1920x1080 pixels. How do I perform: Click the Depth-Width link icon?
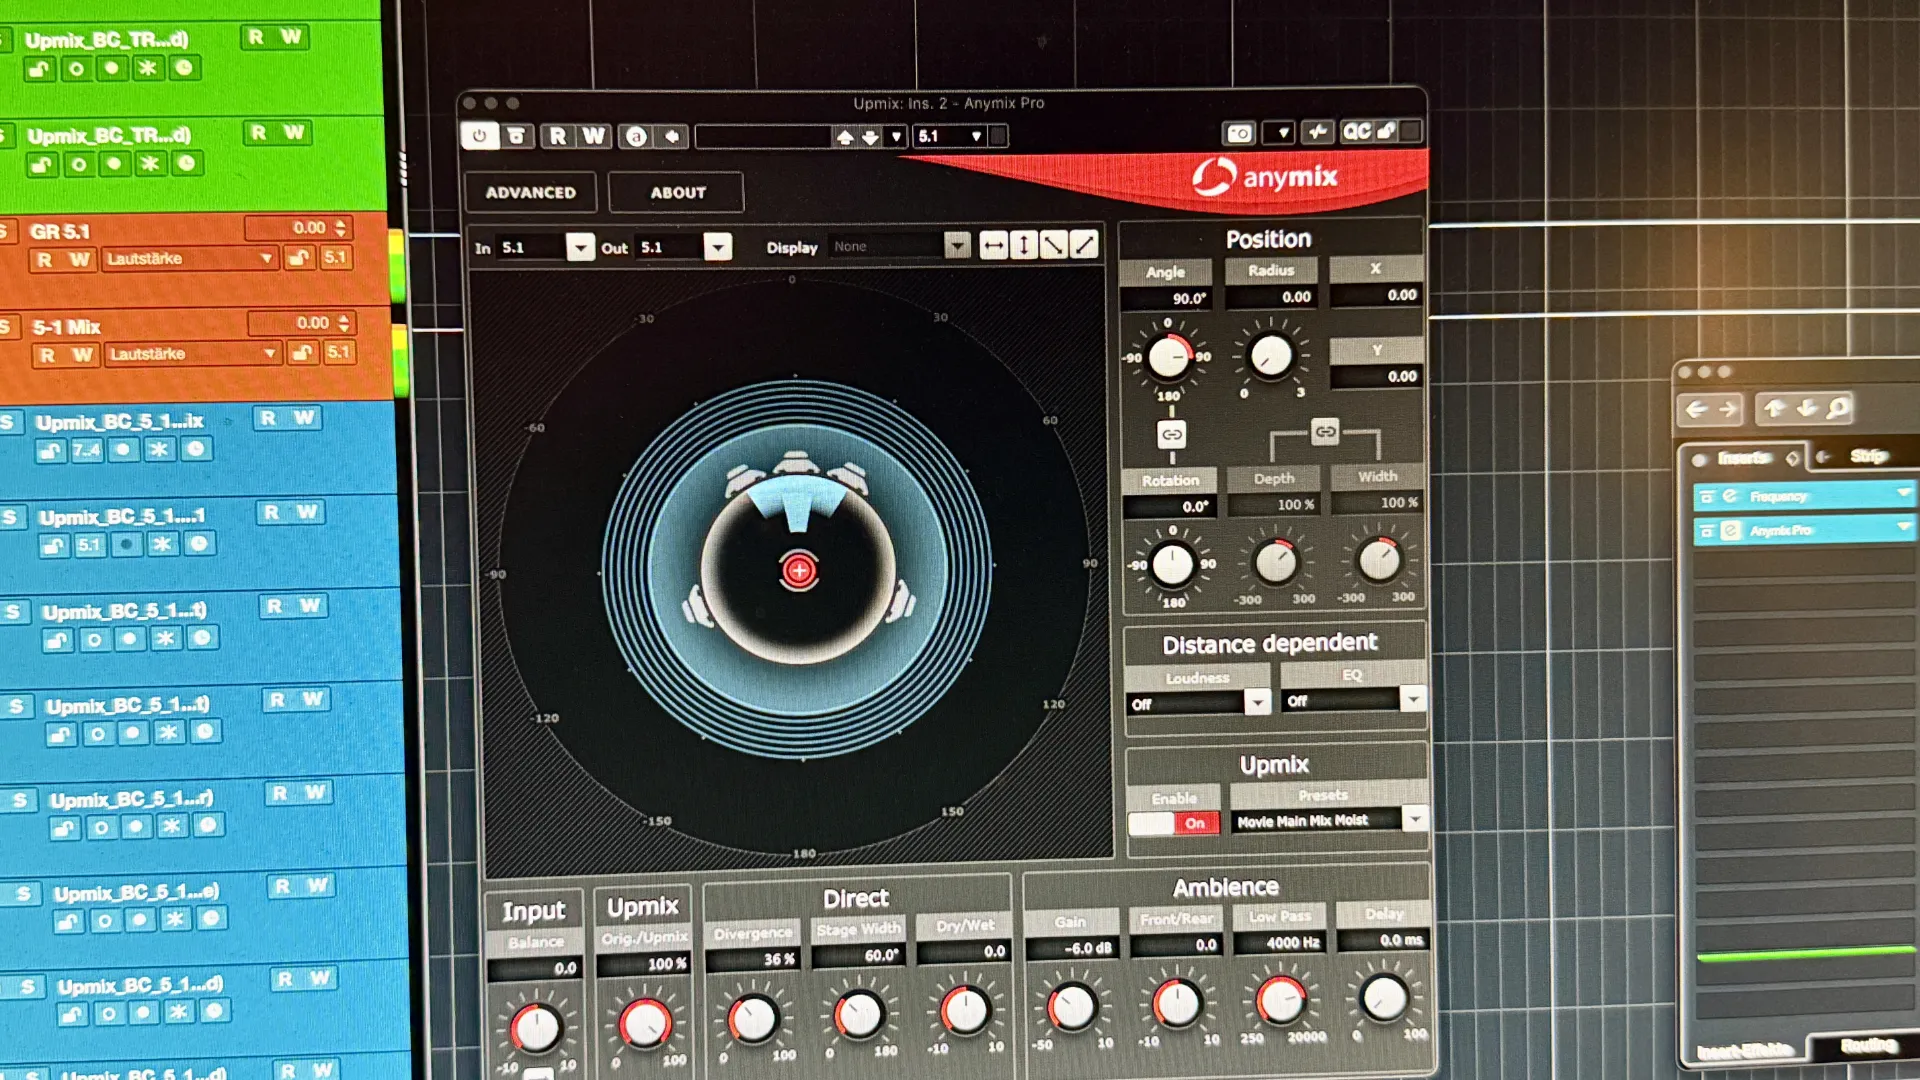[x=1325, y=432]
